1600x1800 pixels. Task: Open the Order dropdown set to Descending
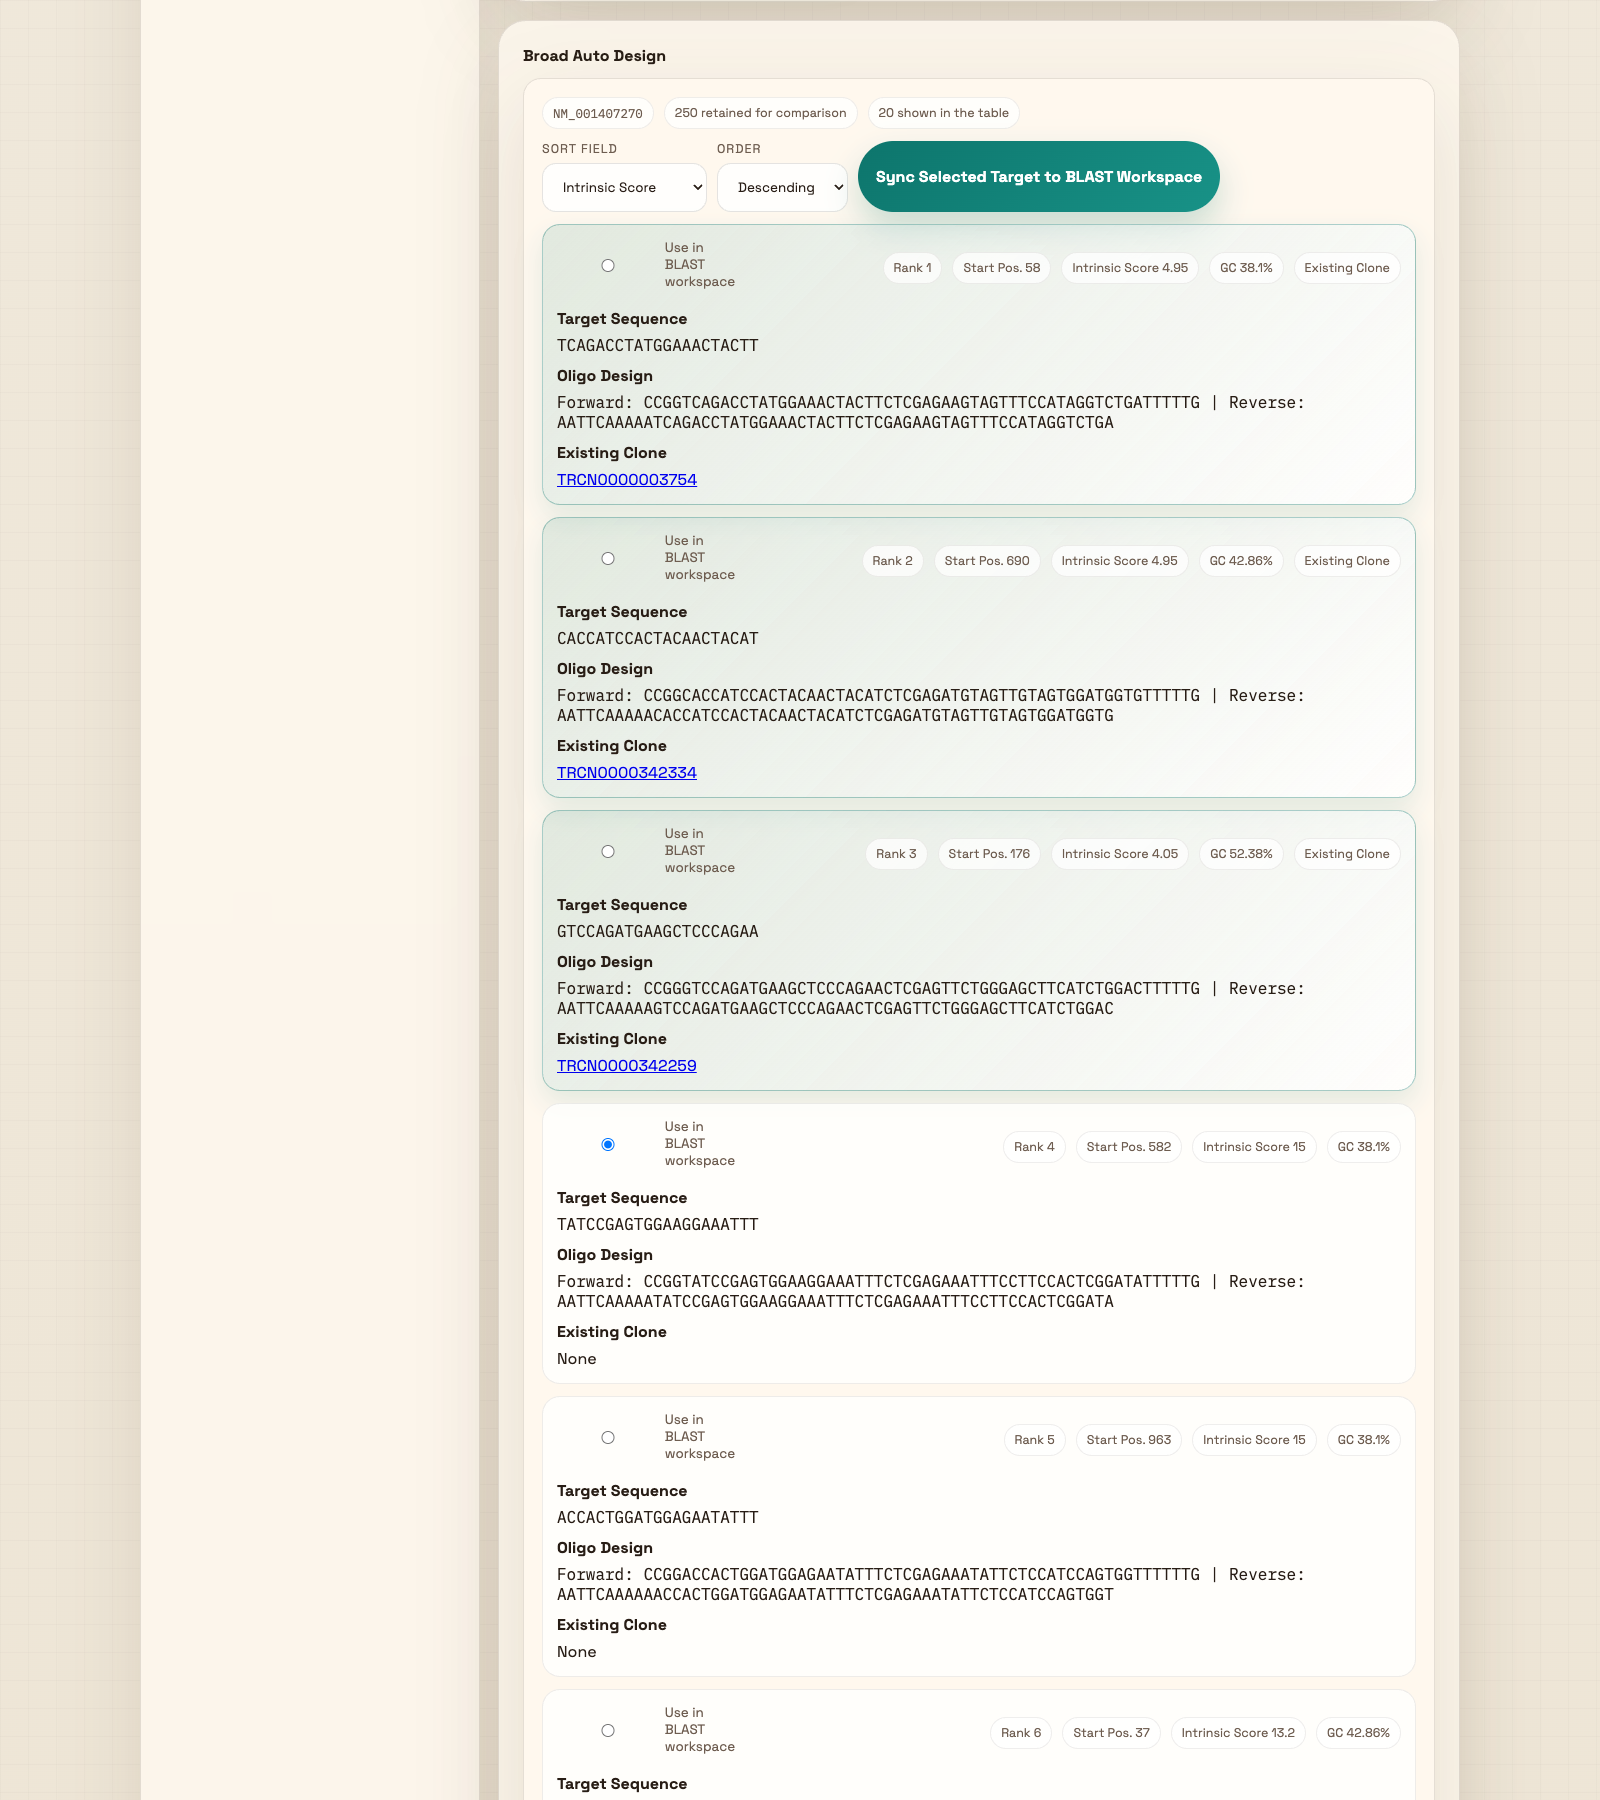click(x=782, y=188)
